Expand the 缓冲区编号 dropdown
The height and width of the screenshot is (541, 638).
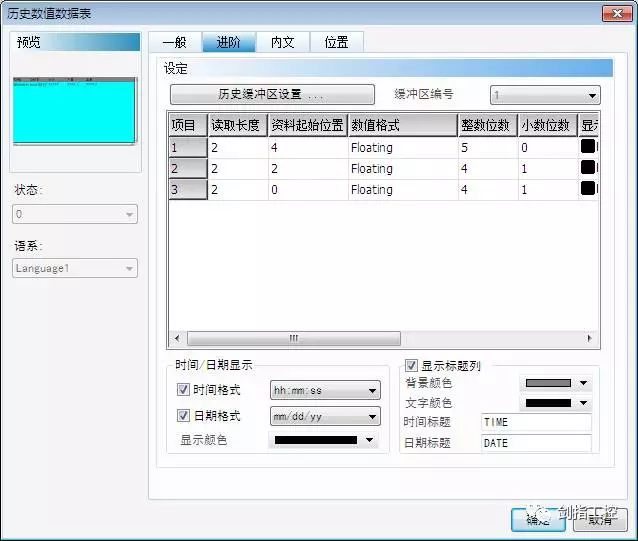[544, 95]
